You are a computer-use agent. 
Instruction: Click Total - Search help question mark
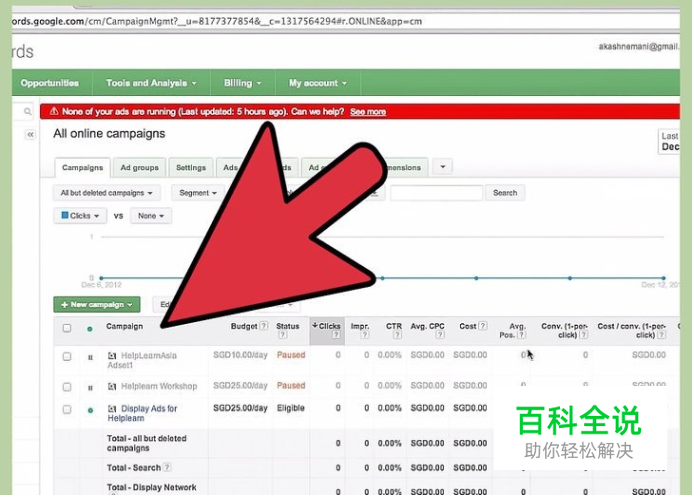pos(167,467)
